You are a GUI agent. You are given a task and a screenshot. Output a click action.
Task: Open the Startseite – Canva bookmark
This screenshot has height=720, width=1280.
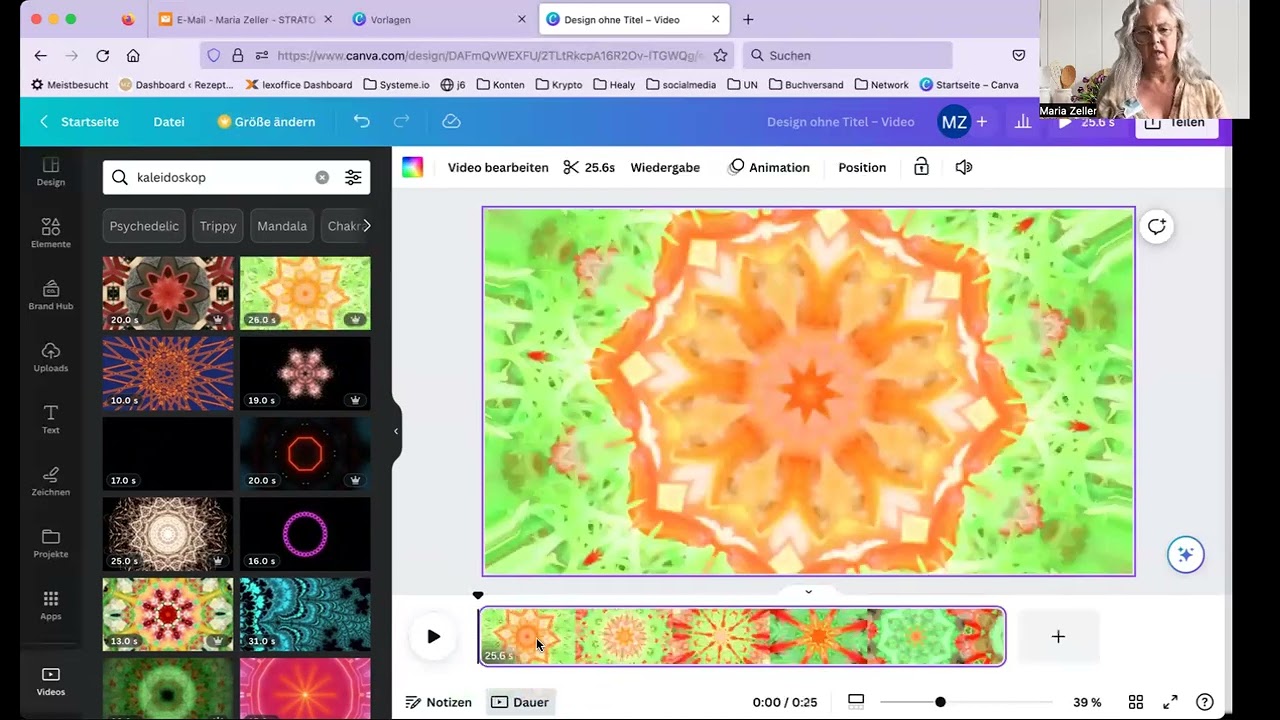[x=969, y=85]
